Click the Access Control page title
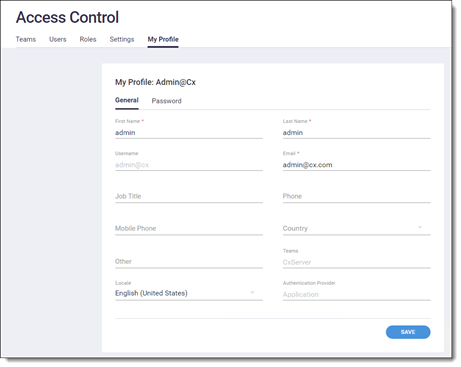 click(x=67, y=17)
